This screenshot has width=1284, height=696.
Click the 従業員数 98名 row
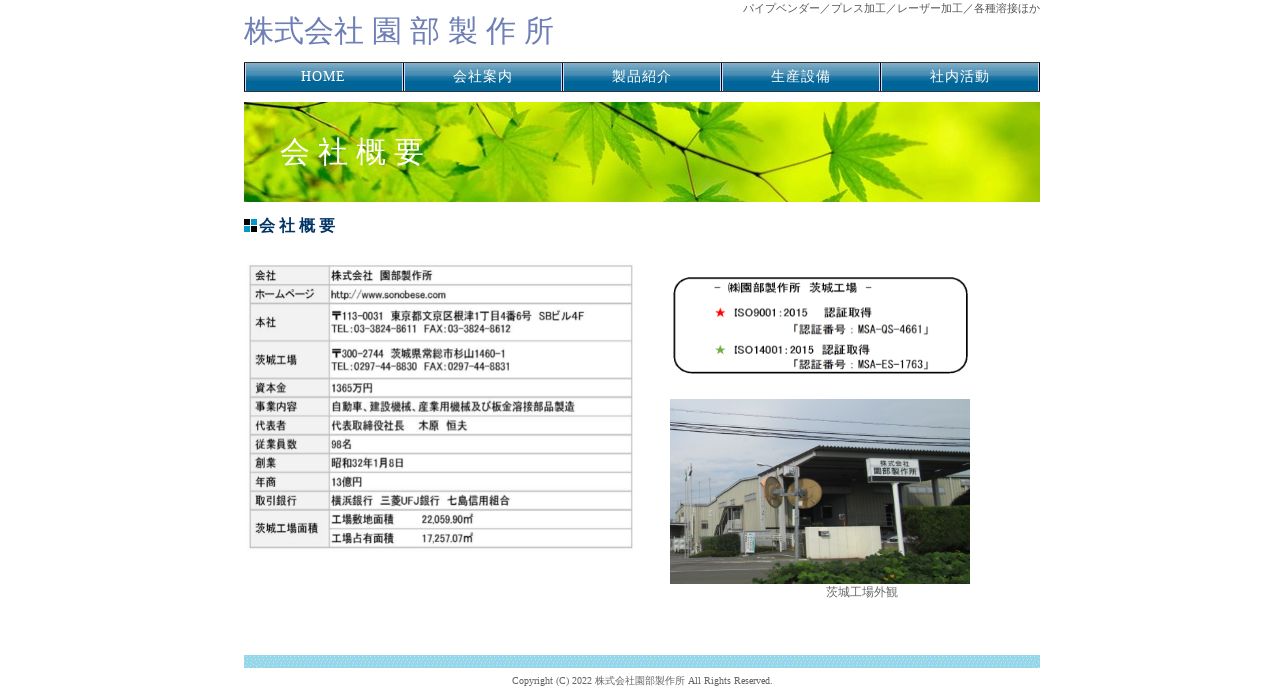441,444
